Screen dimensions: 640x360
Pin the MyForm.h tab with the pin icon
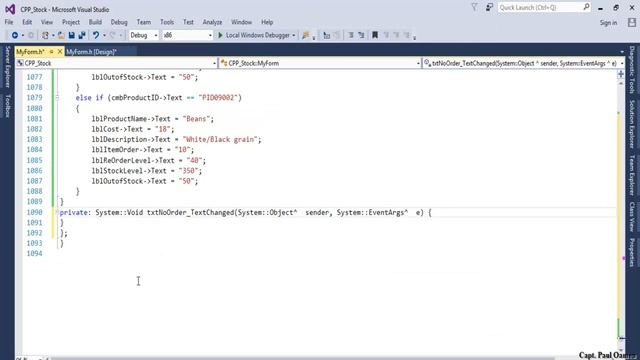[51, 52]
